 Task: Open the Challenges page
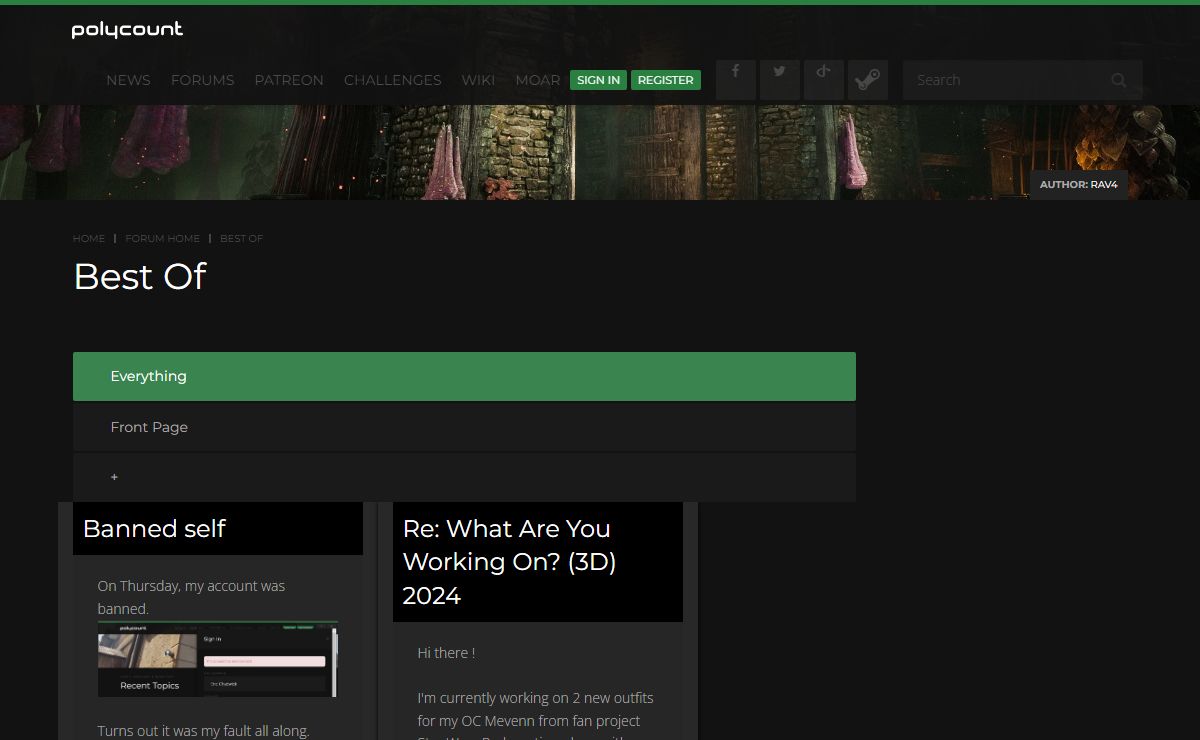[393, 80]
